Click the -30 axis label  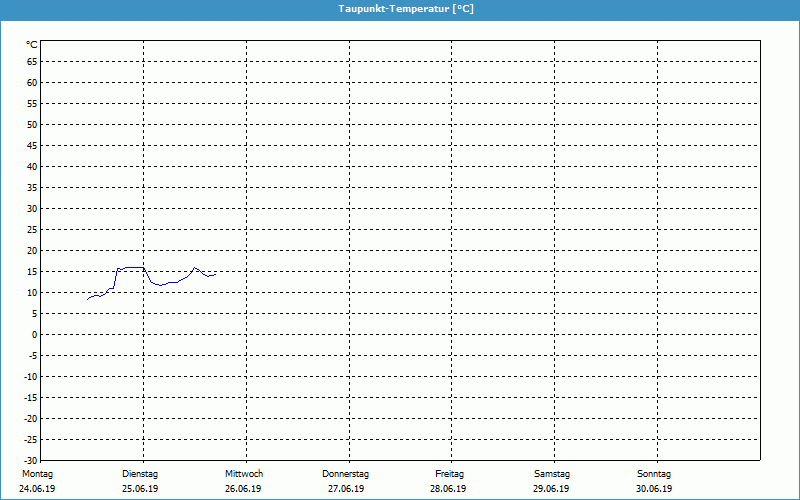click(x=31, y=460)
